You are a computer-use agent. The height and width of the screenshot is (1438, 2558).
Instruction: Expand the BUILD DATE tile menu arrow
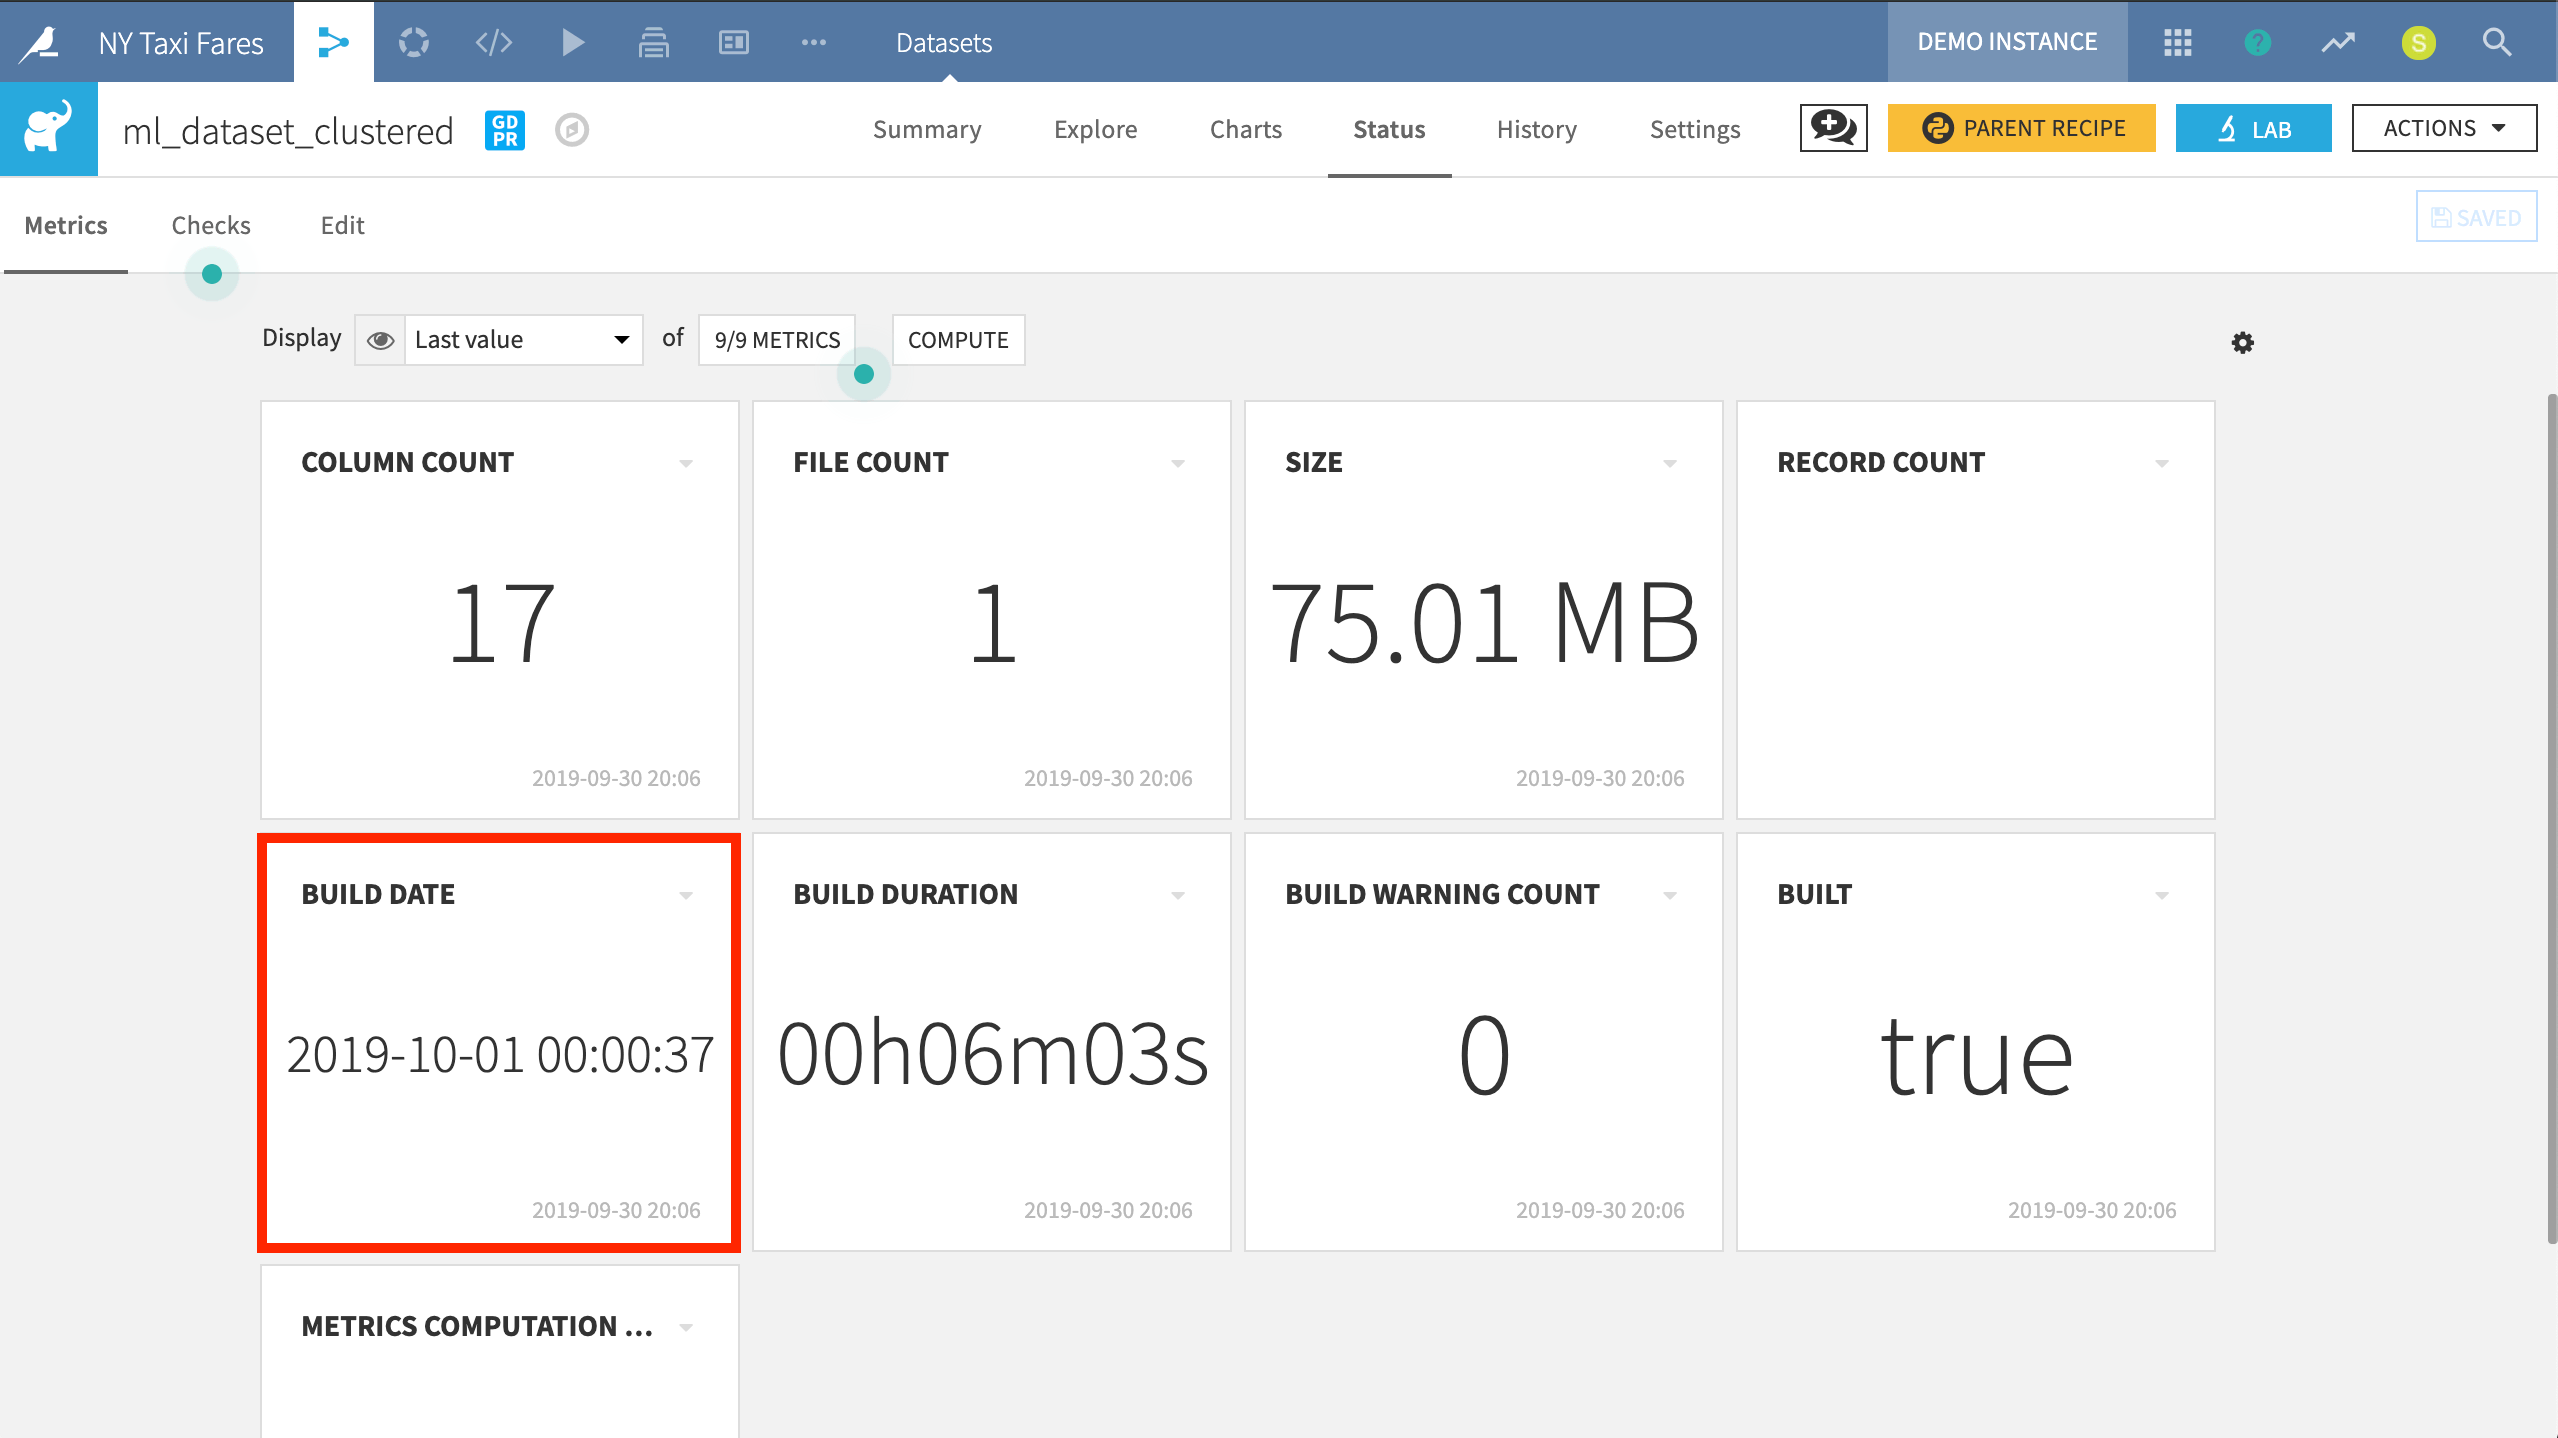tap(686, 895)
